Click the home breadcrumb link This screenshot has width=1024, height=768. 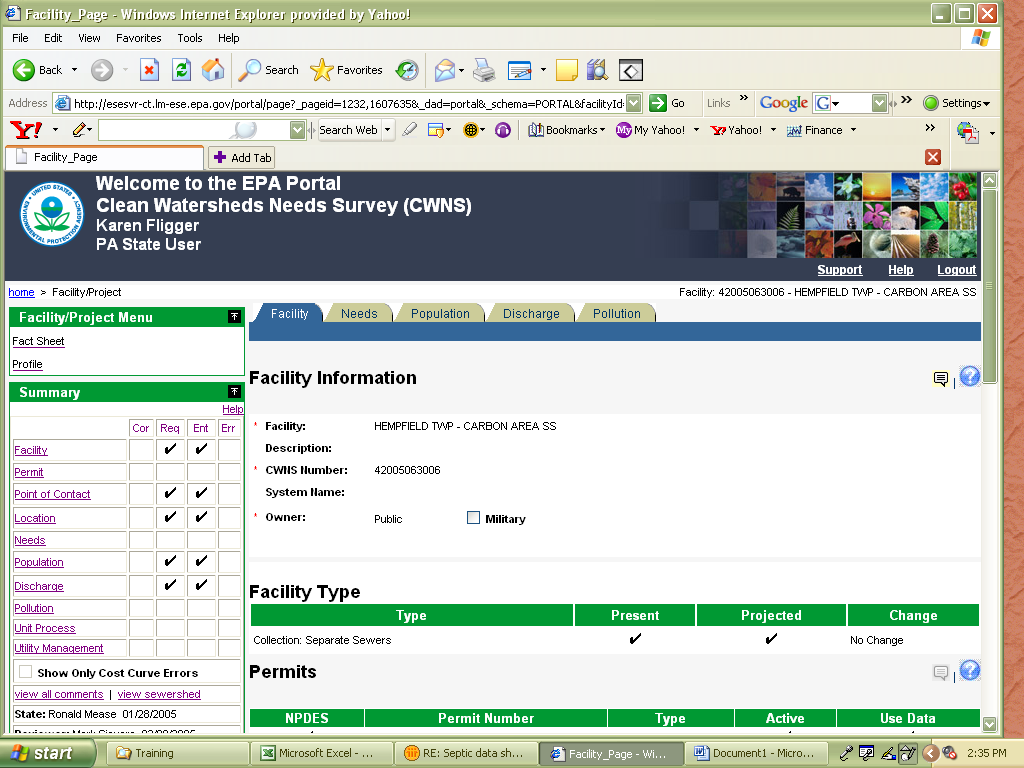click(21, 292)
